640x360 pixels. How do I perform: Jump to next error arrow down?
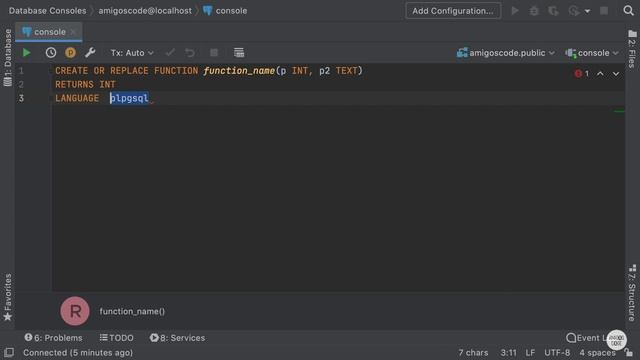616,74
